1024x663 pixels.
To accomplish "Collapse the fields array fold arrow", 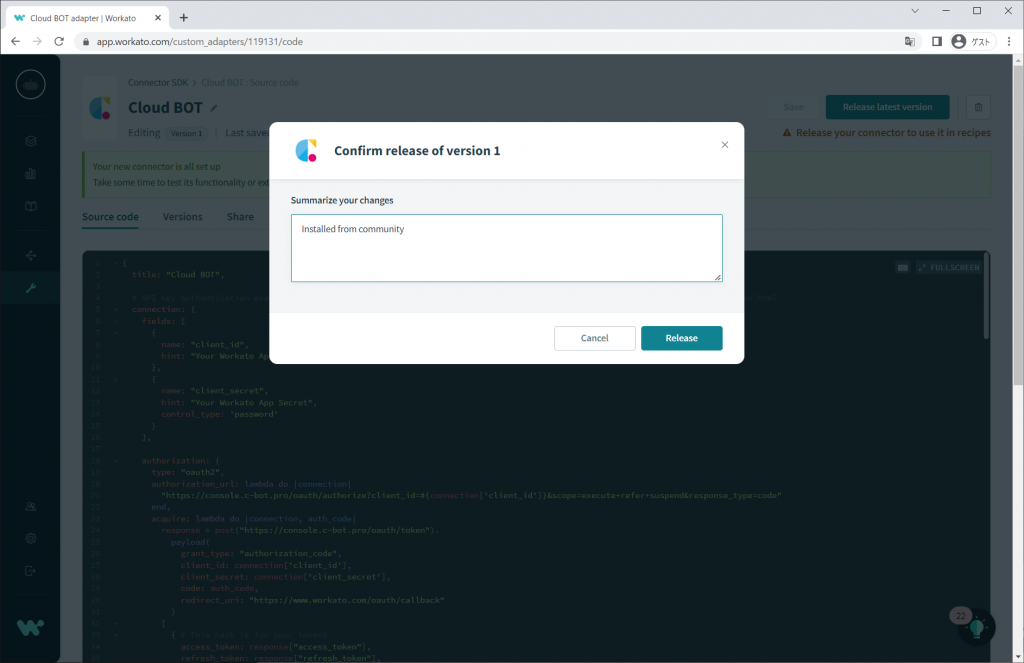I will coord(116,321).
